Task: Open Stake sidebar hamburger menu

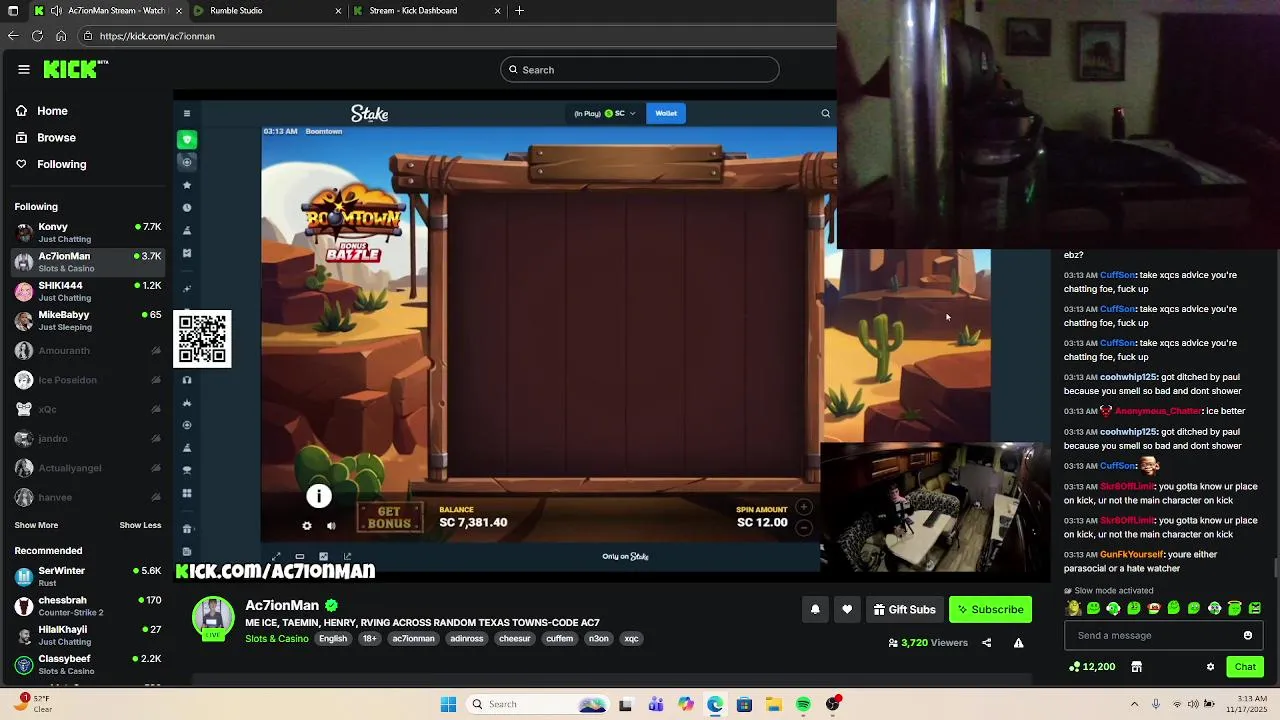Action: (x=187, y=114)
